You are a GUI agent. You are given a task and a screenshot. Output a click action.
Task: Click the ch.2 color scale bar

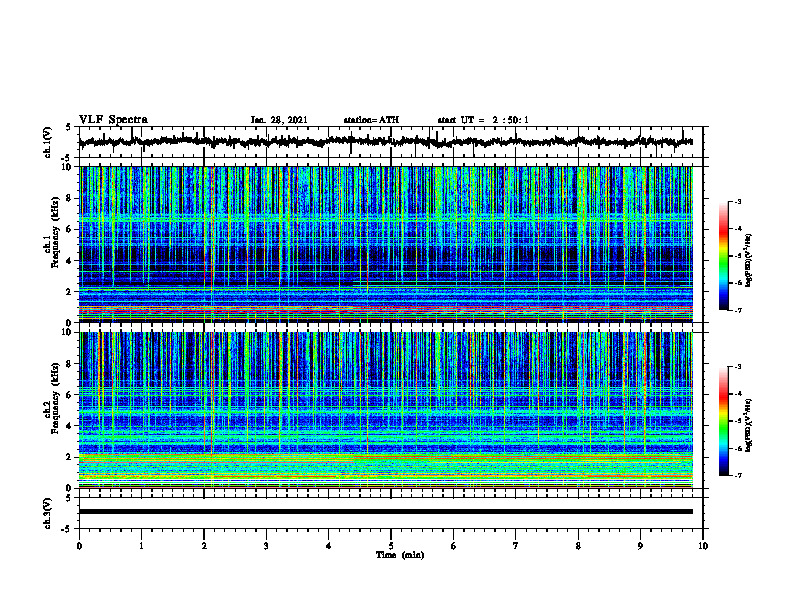pyautogui.click(x=723, y=421)
